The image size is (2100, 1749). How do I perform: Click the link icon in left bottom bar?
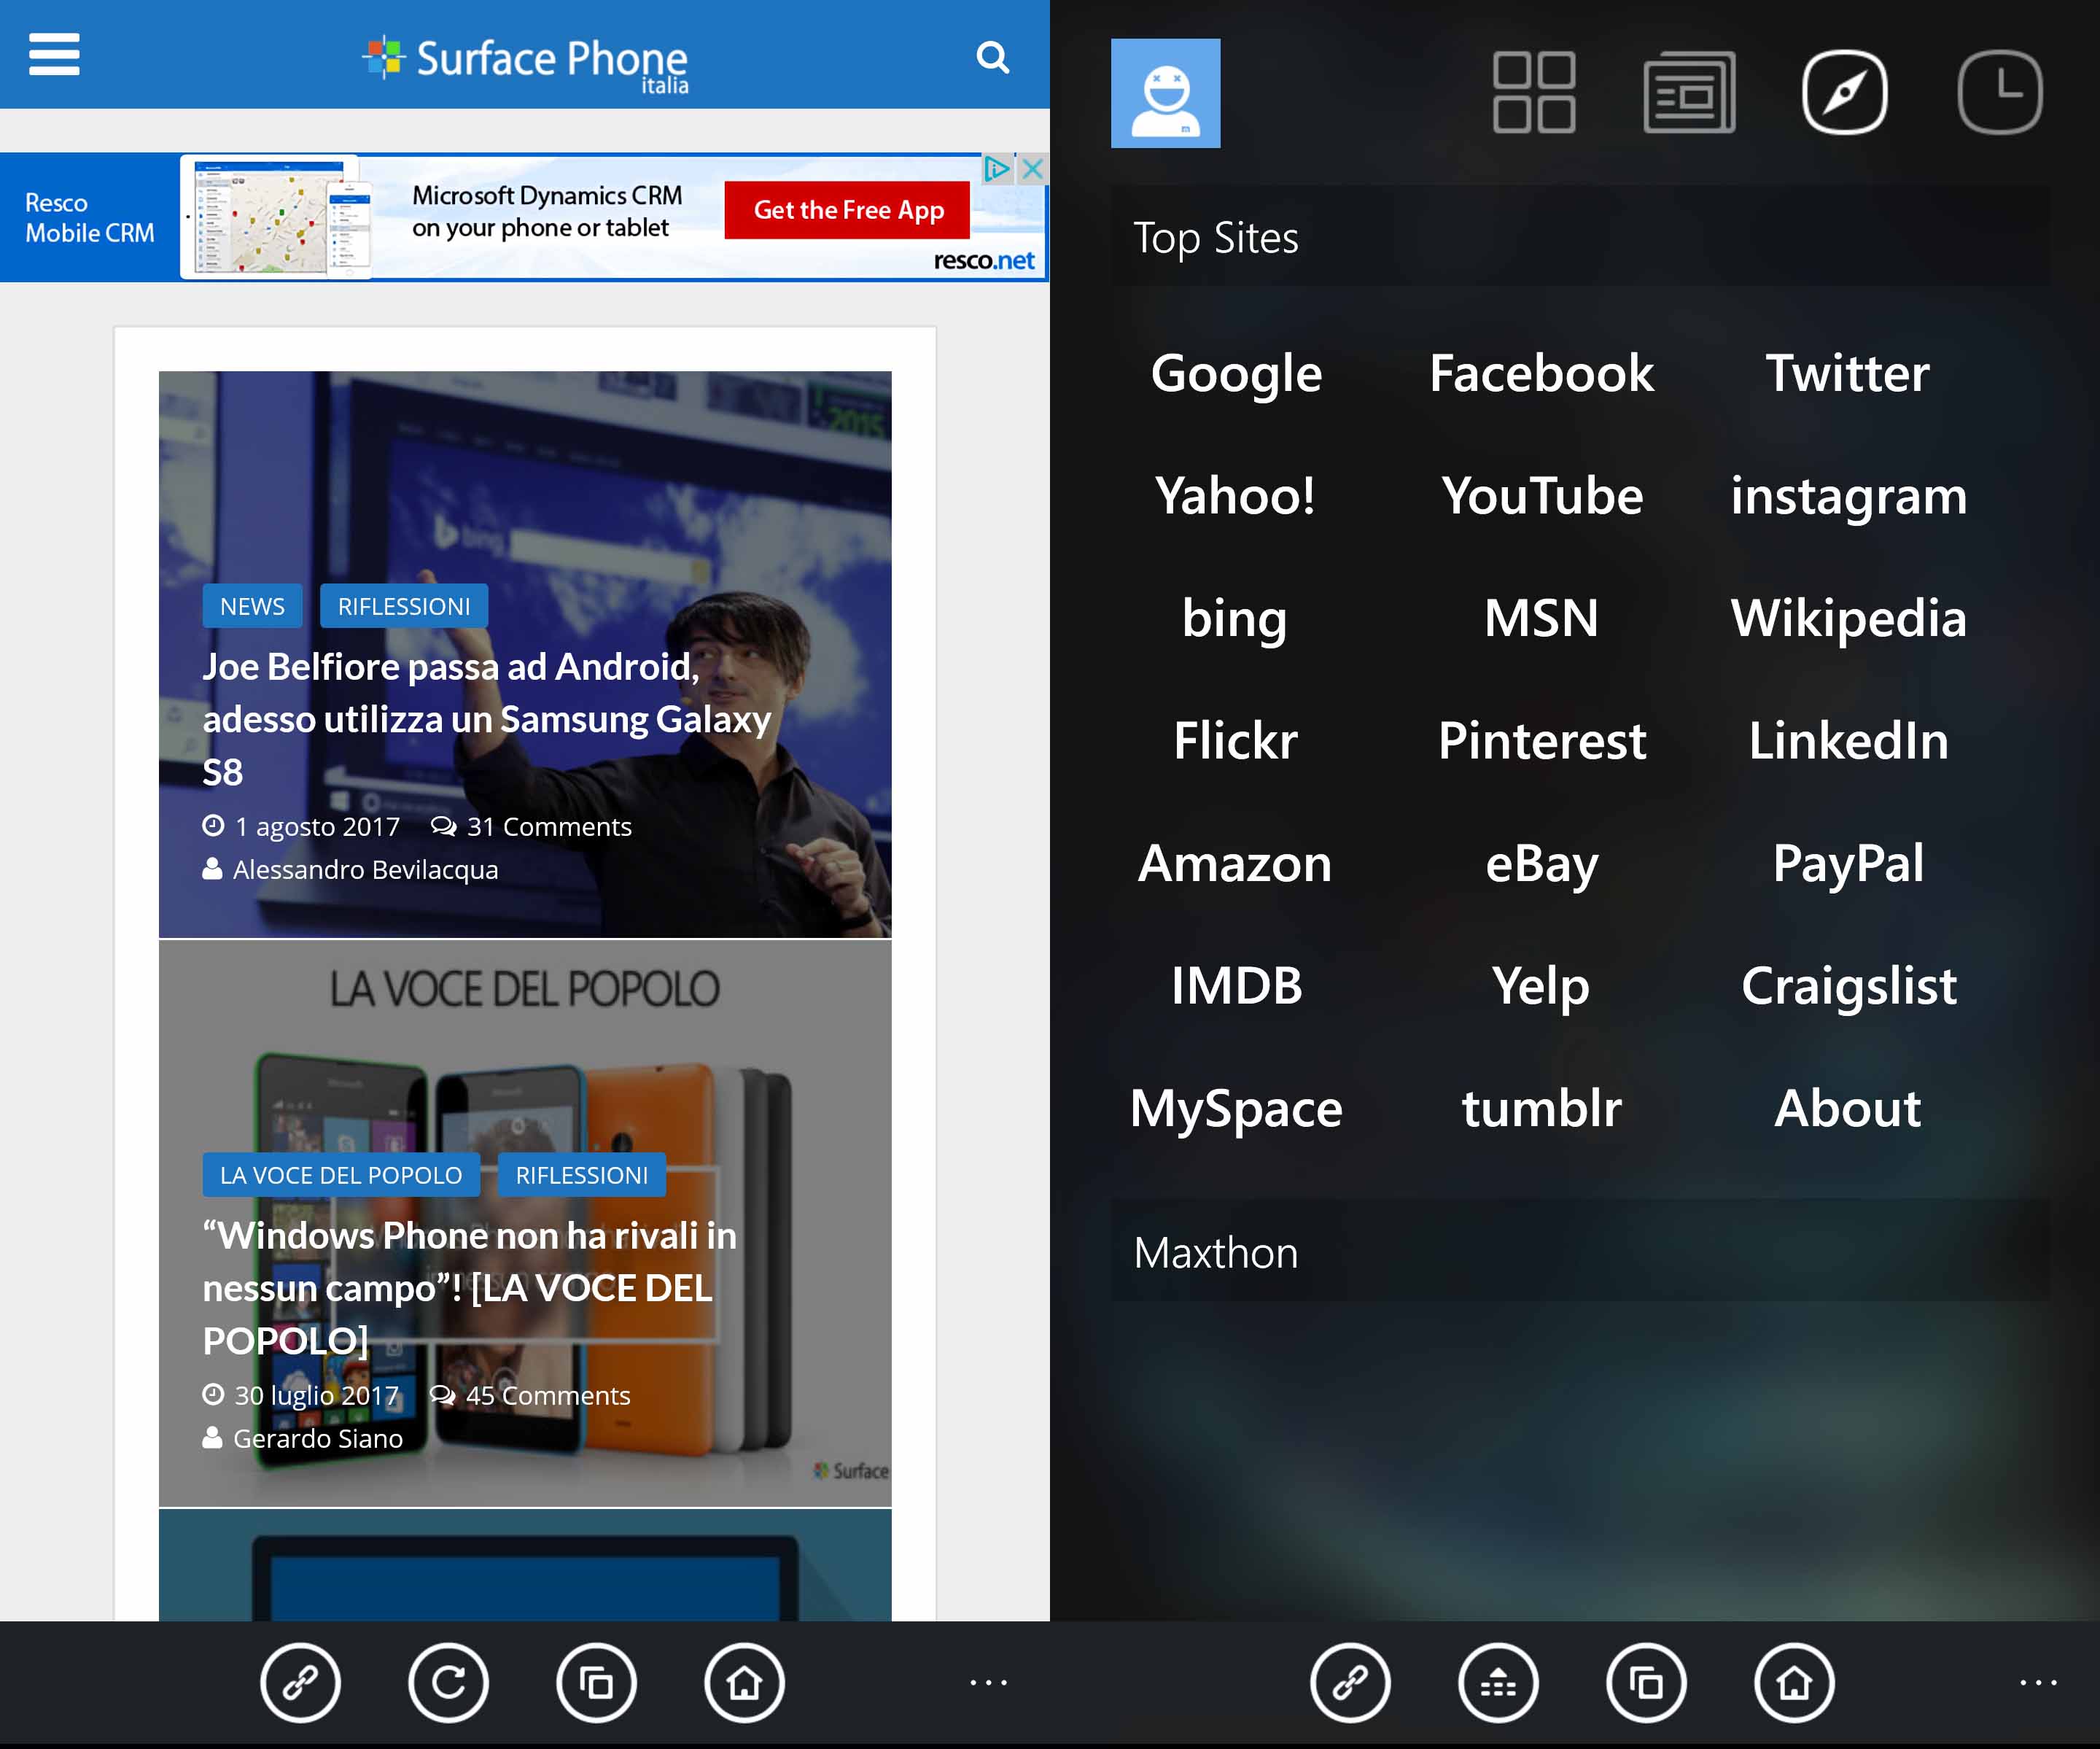pos(300,1683)
